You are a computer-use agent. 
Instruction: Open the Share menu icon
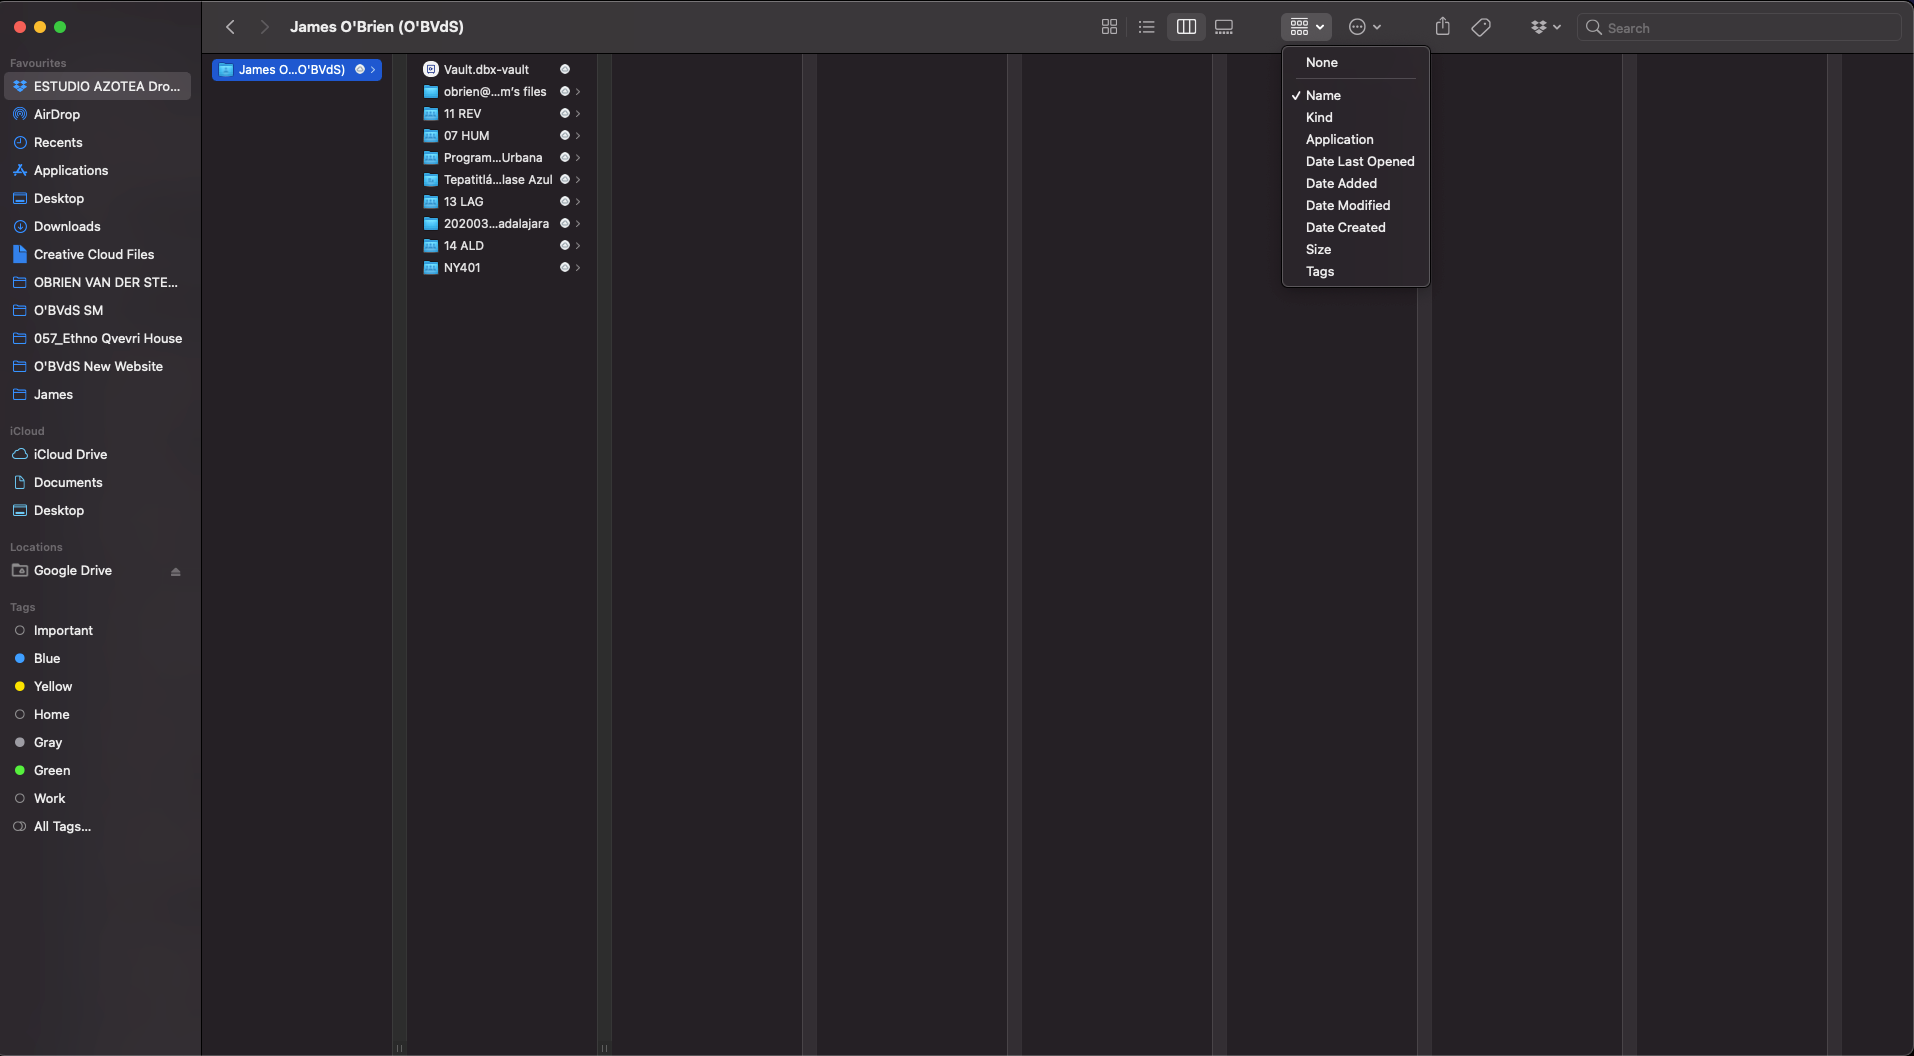1442,27
